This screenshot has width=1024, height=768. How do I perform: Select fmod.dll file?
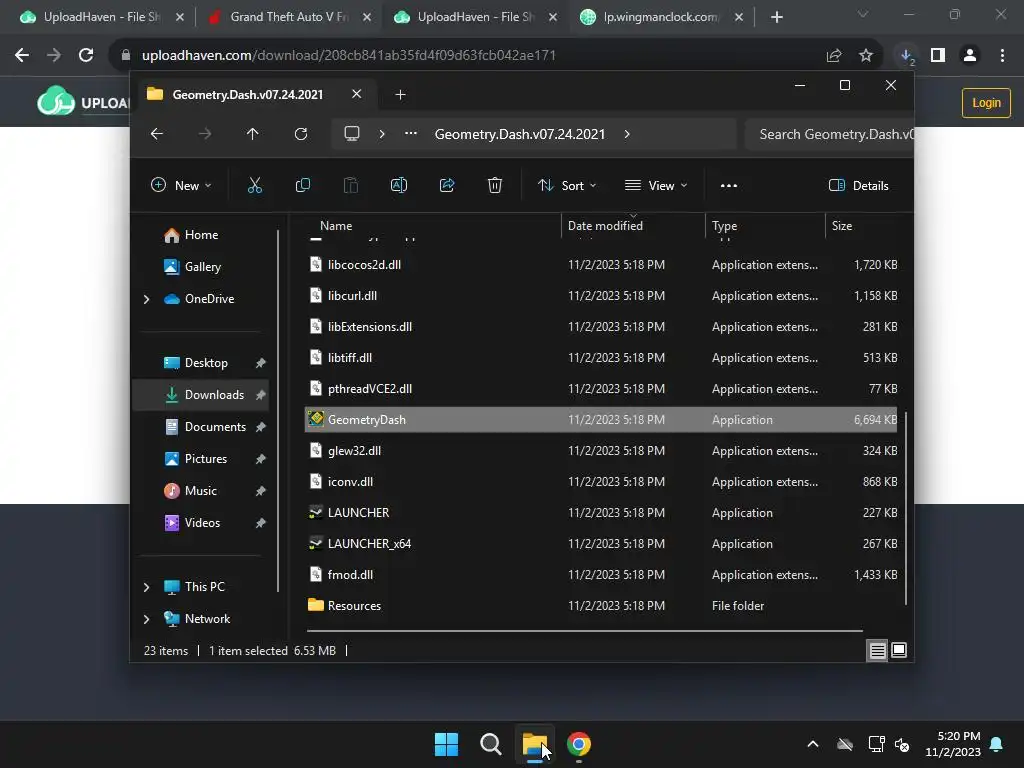coord(601,575)
